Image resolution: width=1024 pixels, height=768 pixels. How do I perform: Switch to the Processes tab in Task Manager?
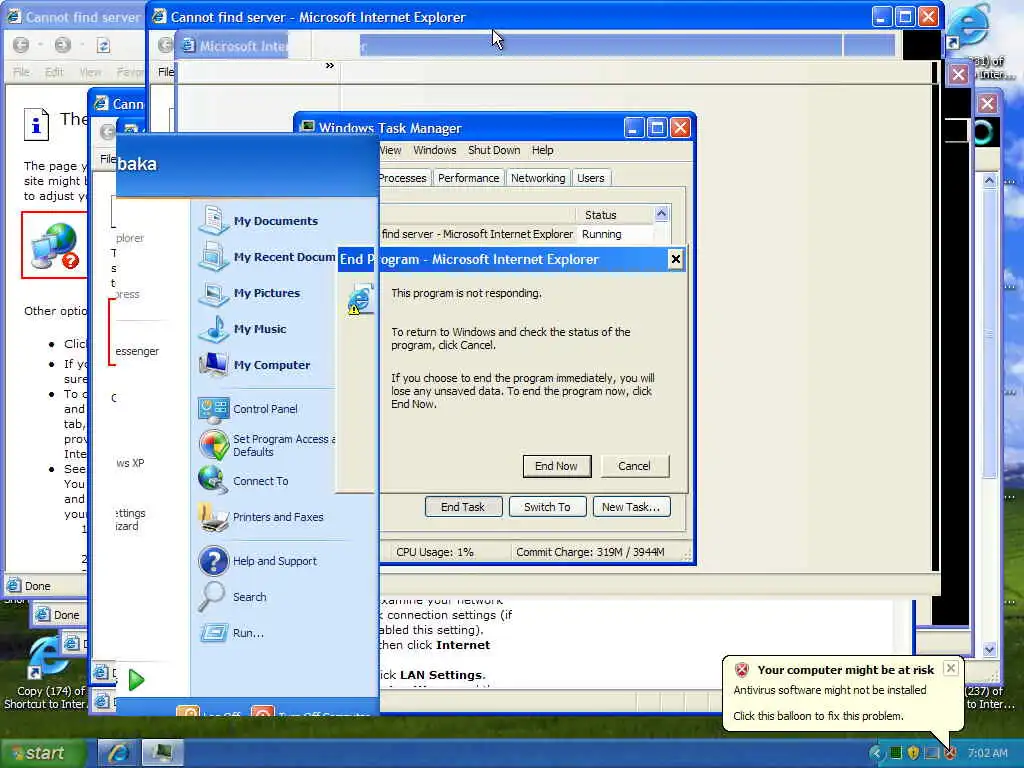404,178
